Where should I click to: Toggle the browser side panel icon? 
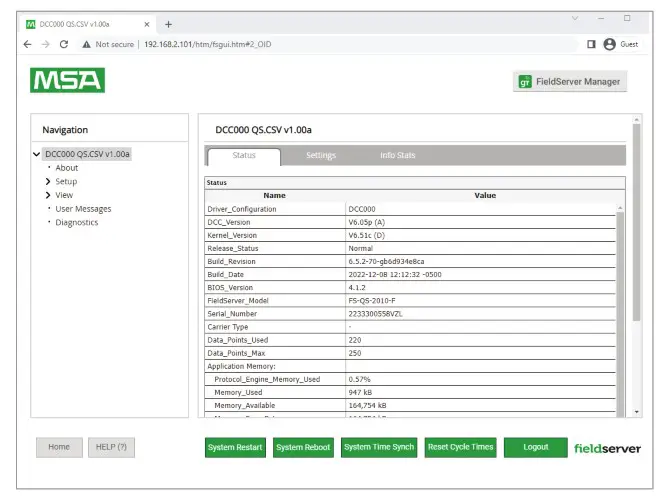pos(590,44)
